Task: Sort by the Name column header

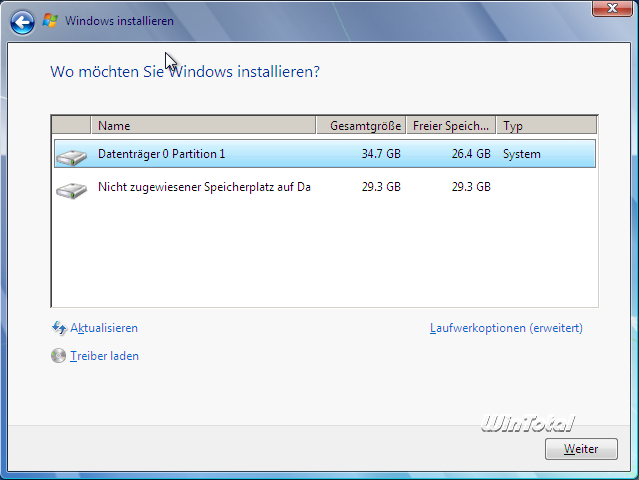Action: coord(203,126)
